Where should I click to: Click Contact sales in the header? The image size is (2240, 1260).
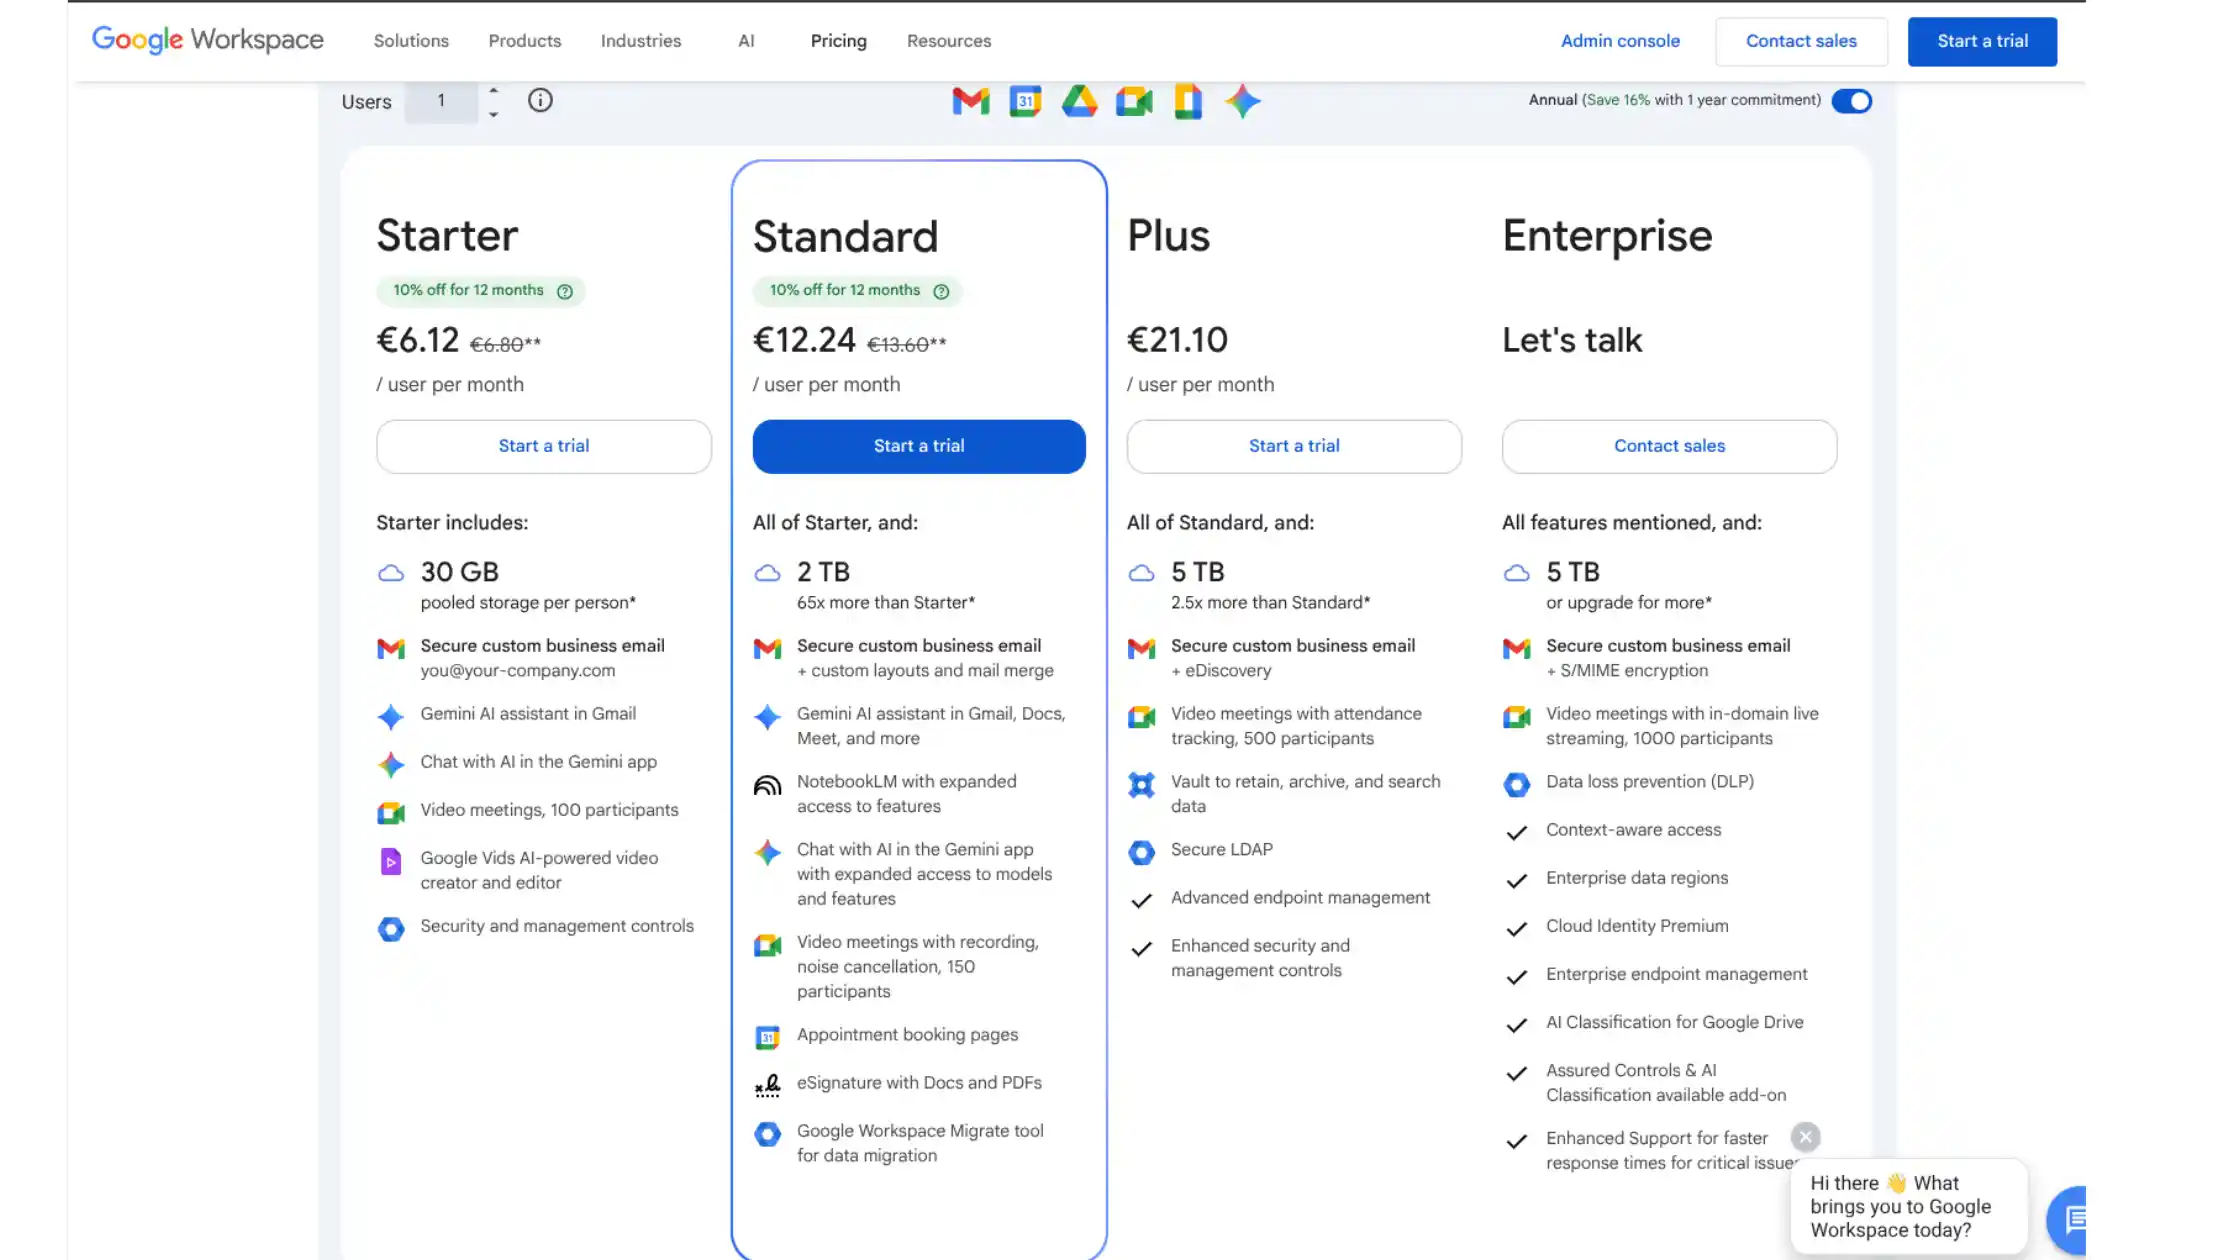coord(1801,41)
